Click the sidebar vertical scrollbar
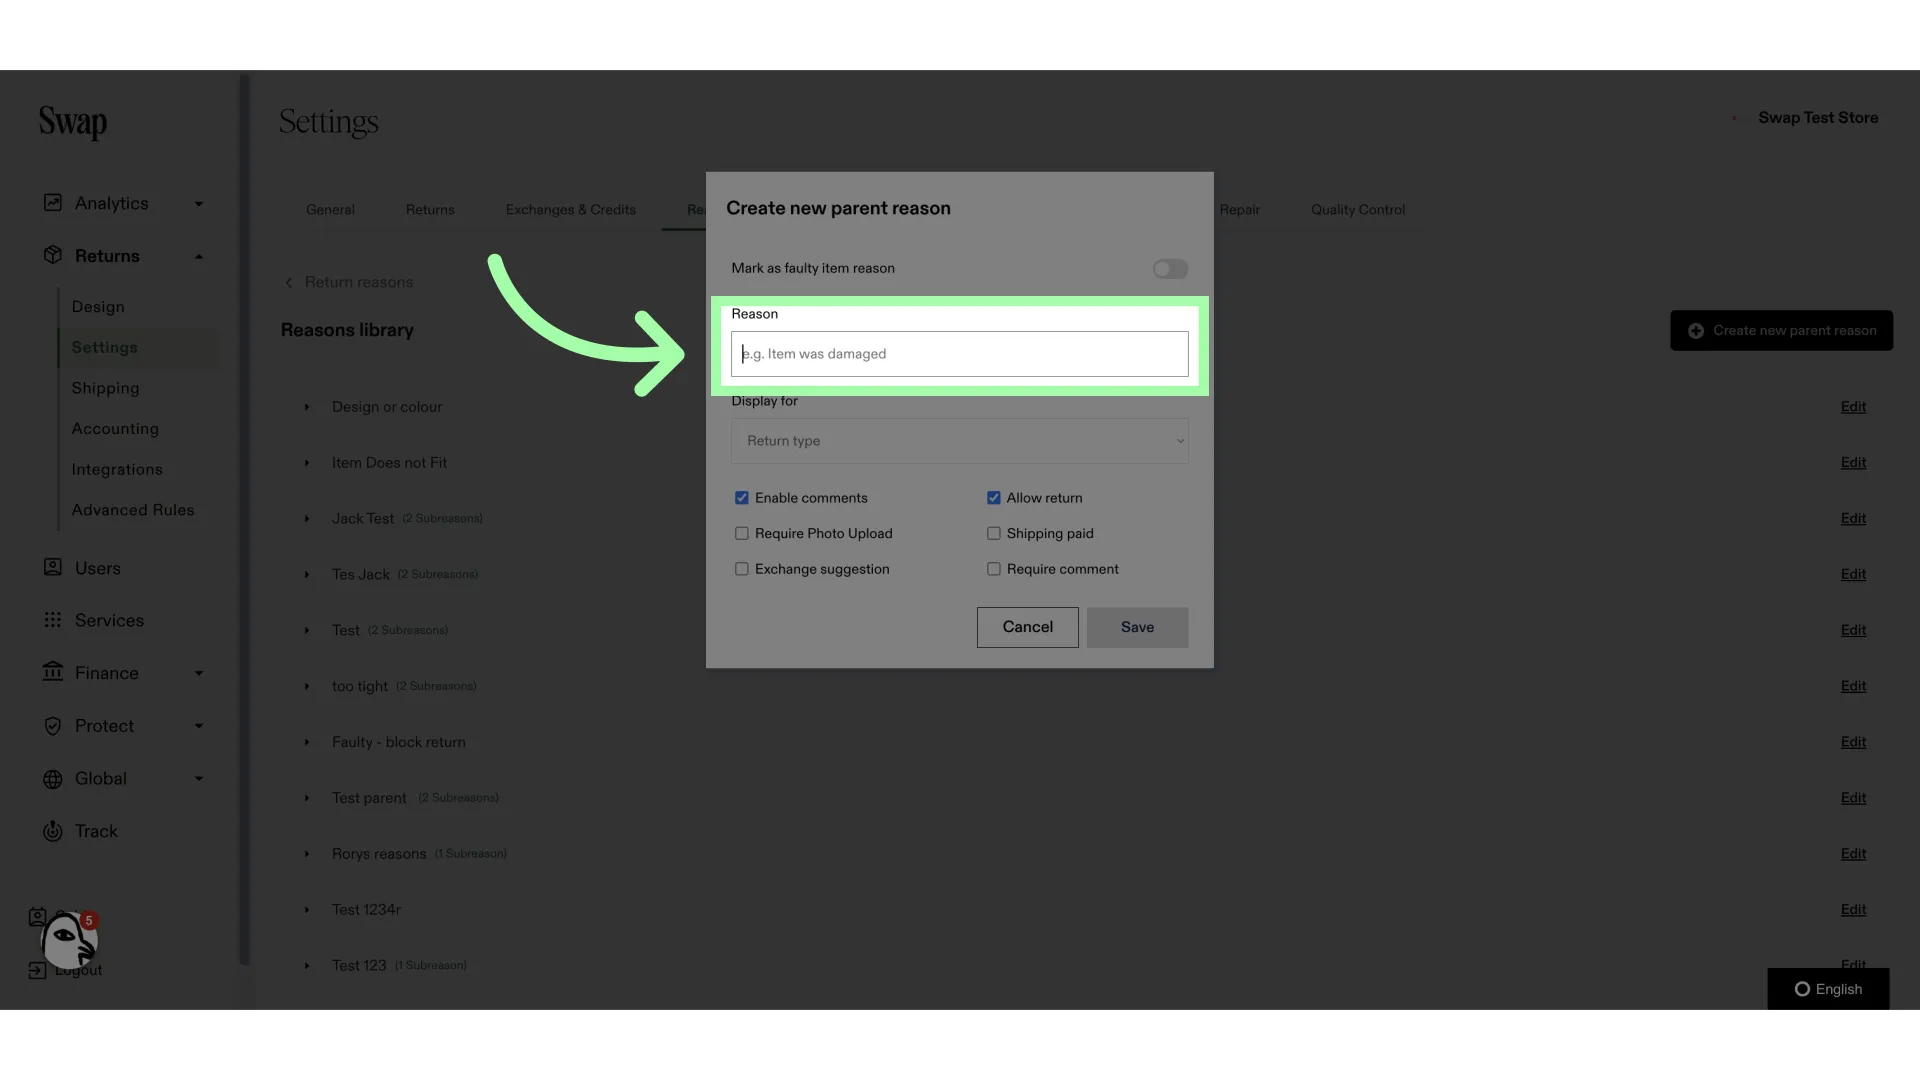Screen dimensions: 1920x1080 244,520
